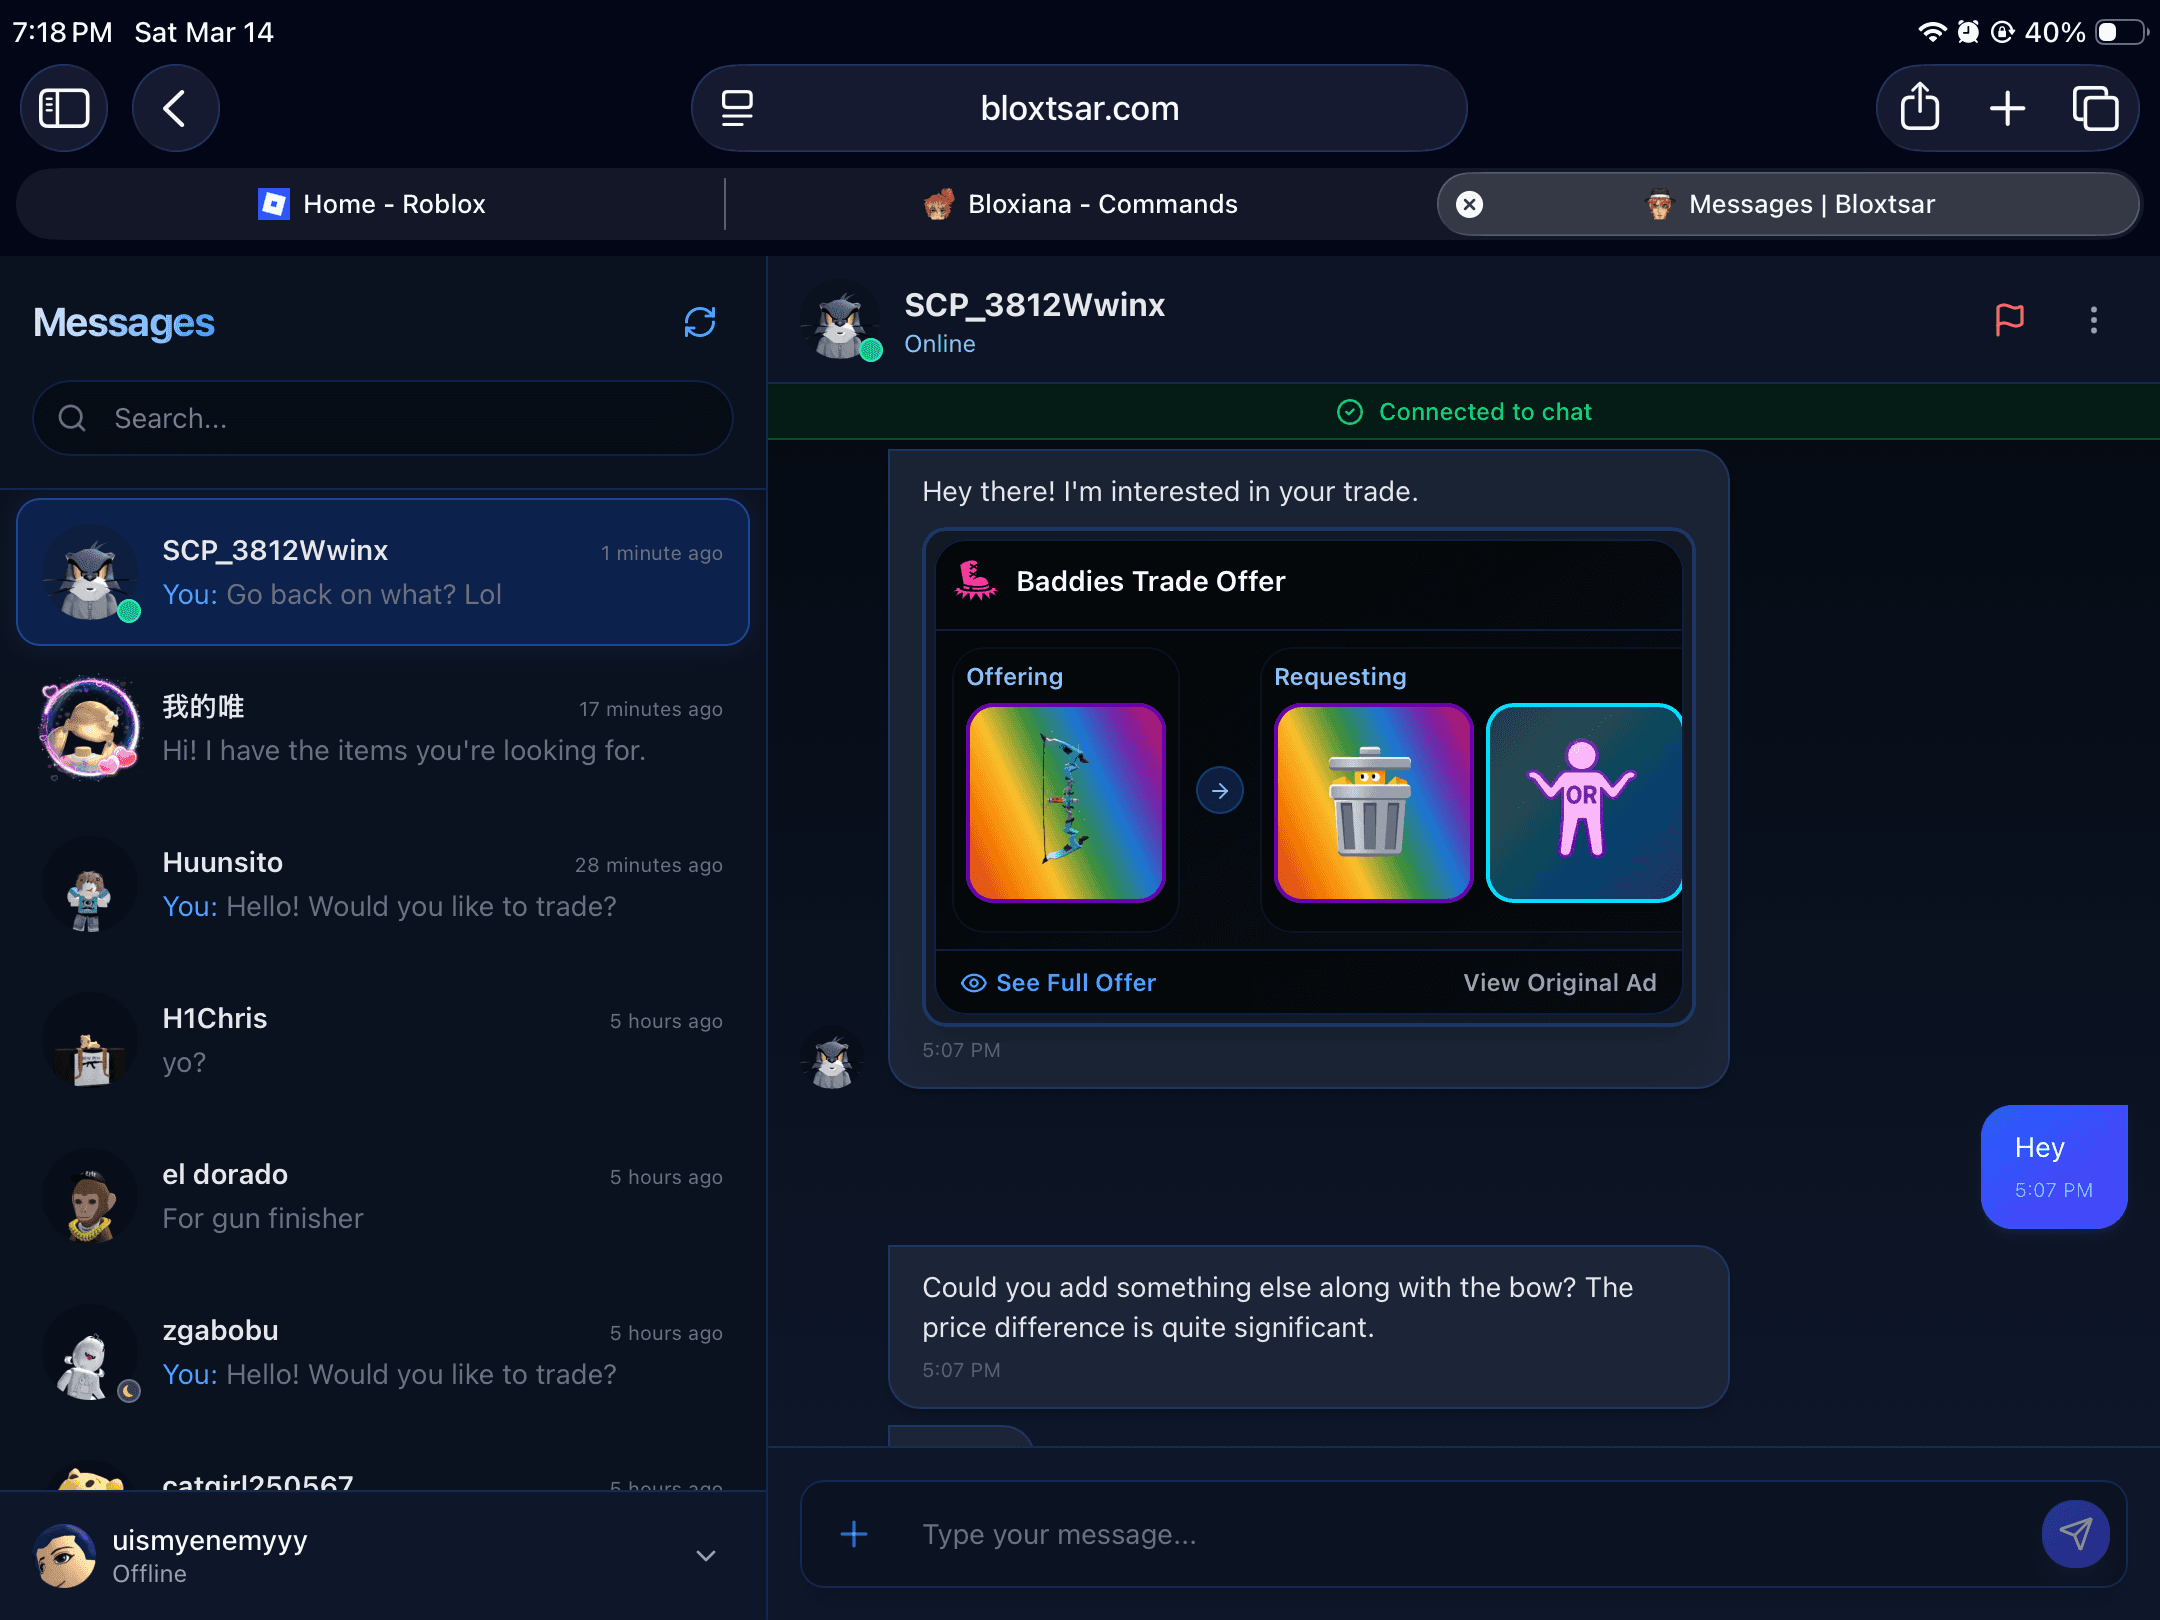Image resolution: width=2160 pixels, height=1620 pixels.
Task: Click the arrow between Offering and Requesting
Action: pyautogui.click(x=1220, y=791)
